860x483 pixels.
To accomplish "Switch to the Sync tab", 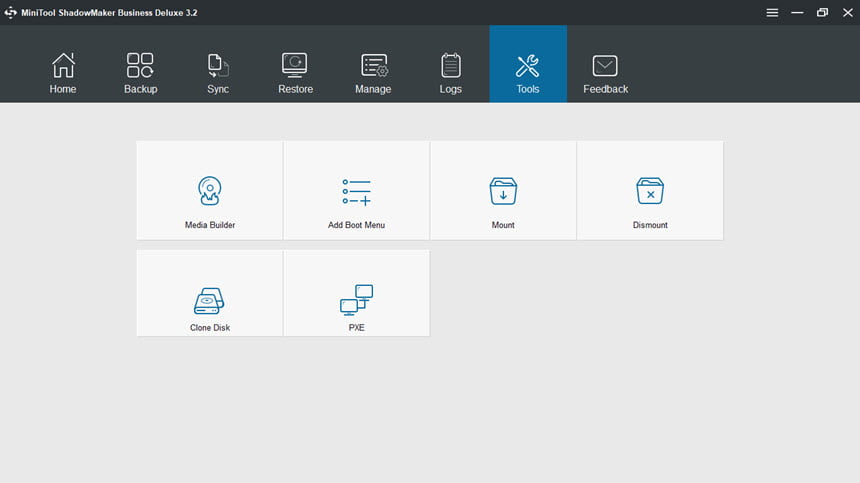I will click(218, 72).
